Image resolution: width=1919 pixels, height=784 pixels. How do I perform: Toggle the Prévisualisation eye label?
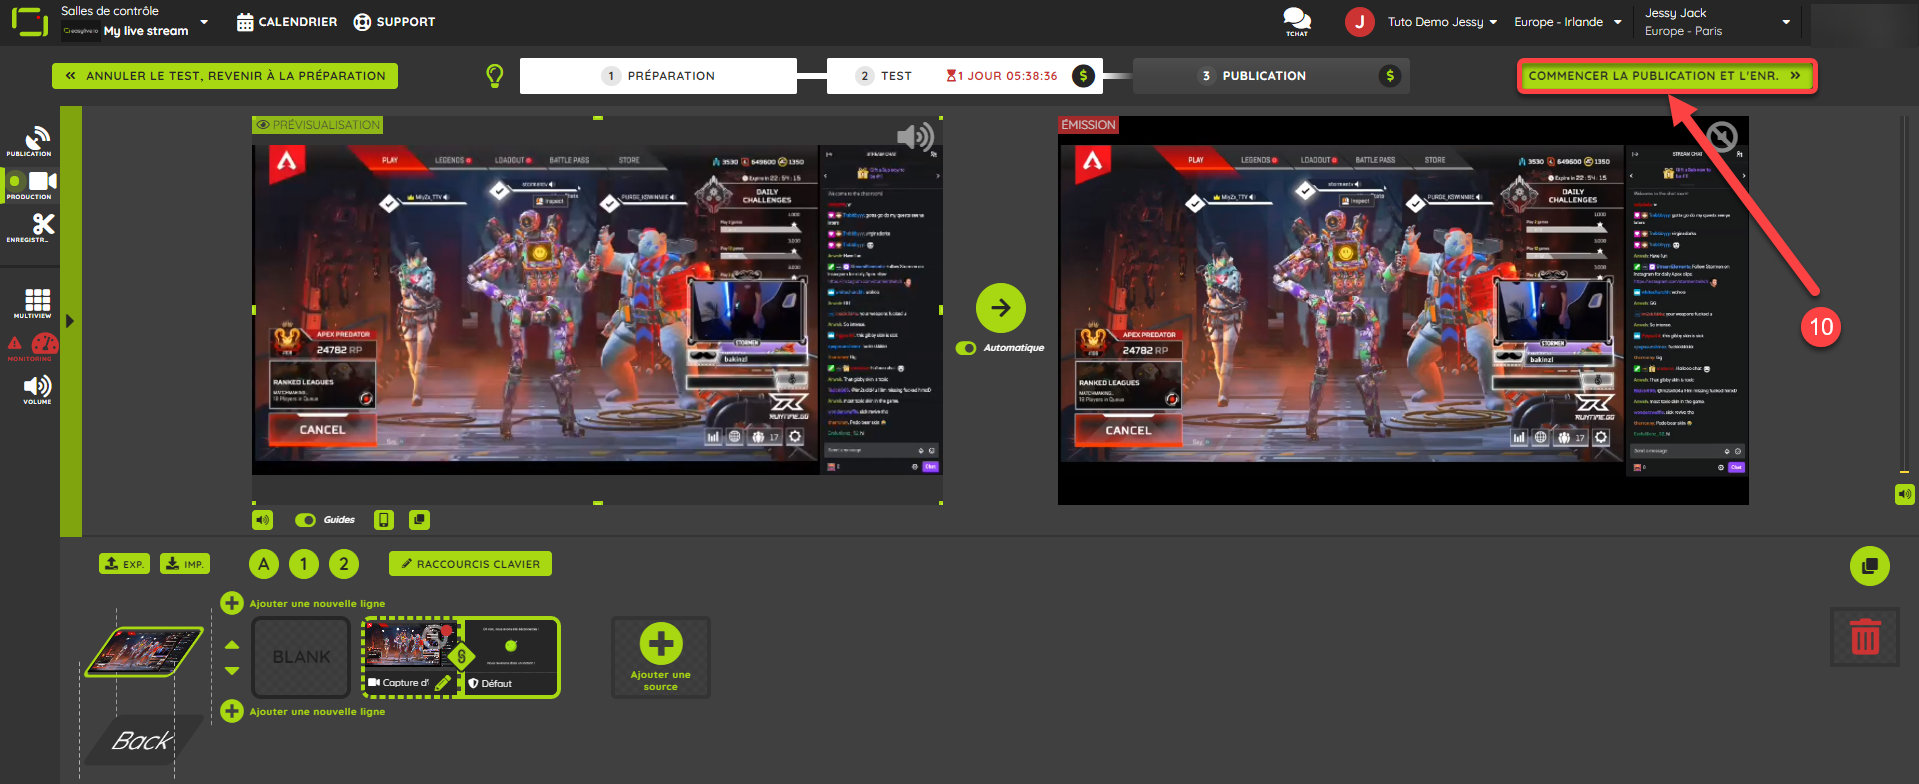(318, 125)
